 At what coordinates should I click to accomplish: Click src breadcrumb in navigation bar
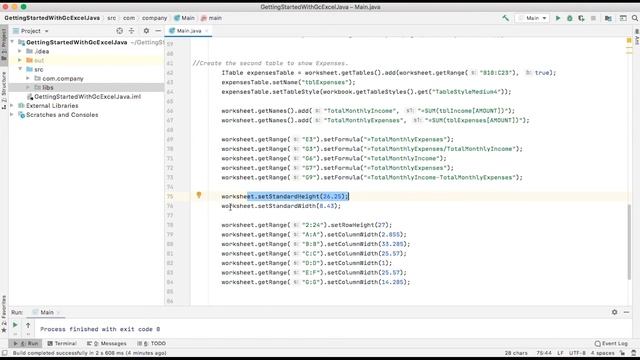(111, 18)
